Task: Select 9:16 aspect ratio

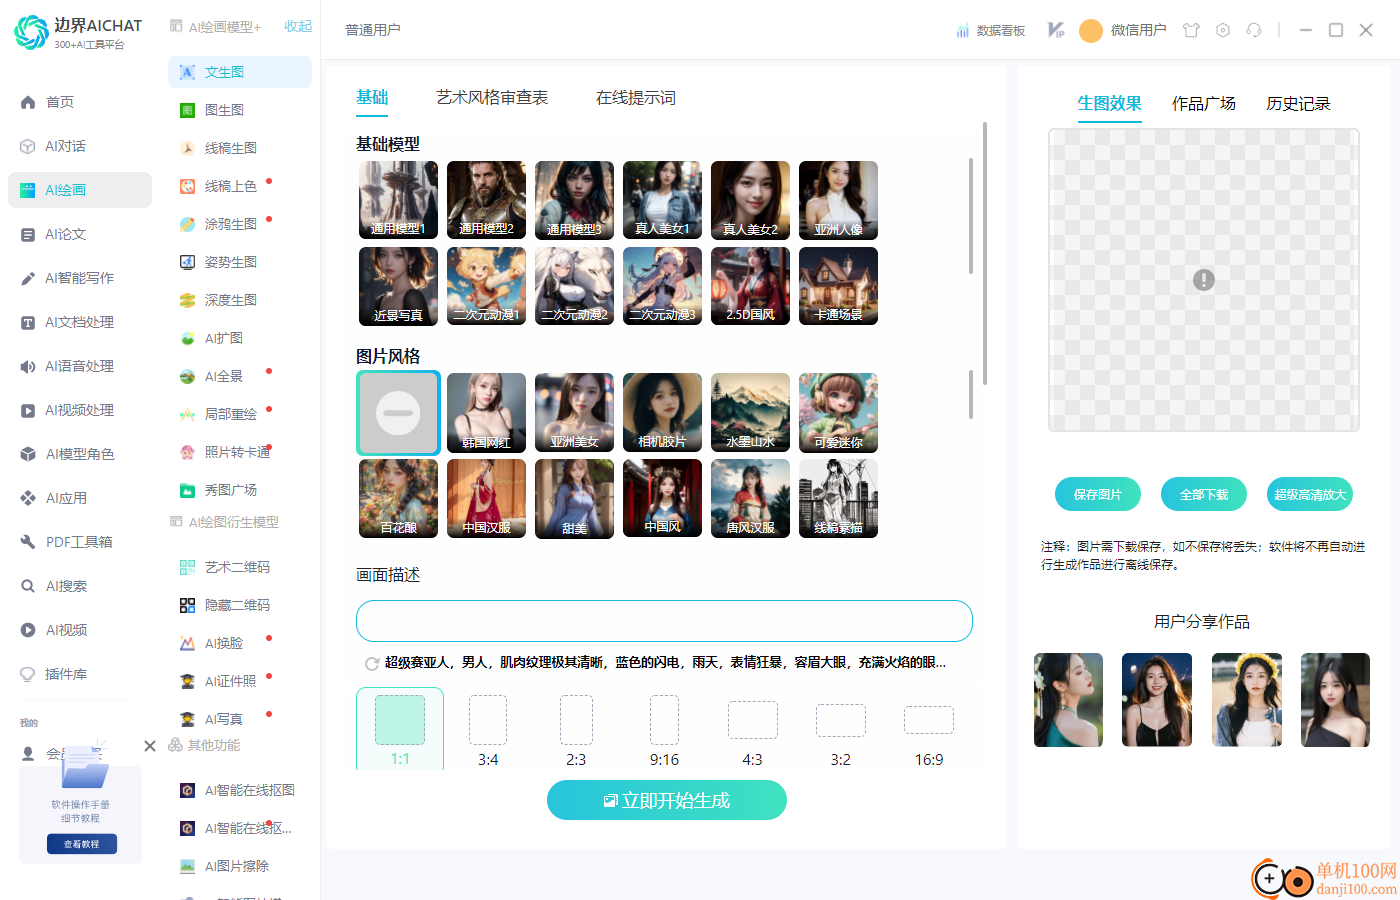Action: tap(664, 731)
